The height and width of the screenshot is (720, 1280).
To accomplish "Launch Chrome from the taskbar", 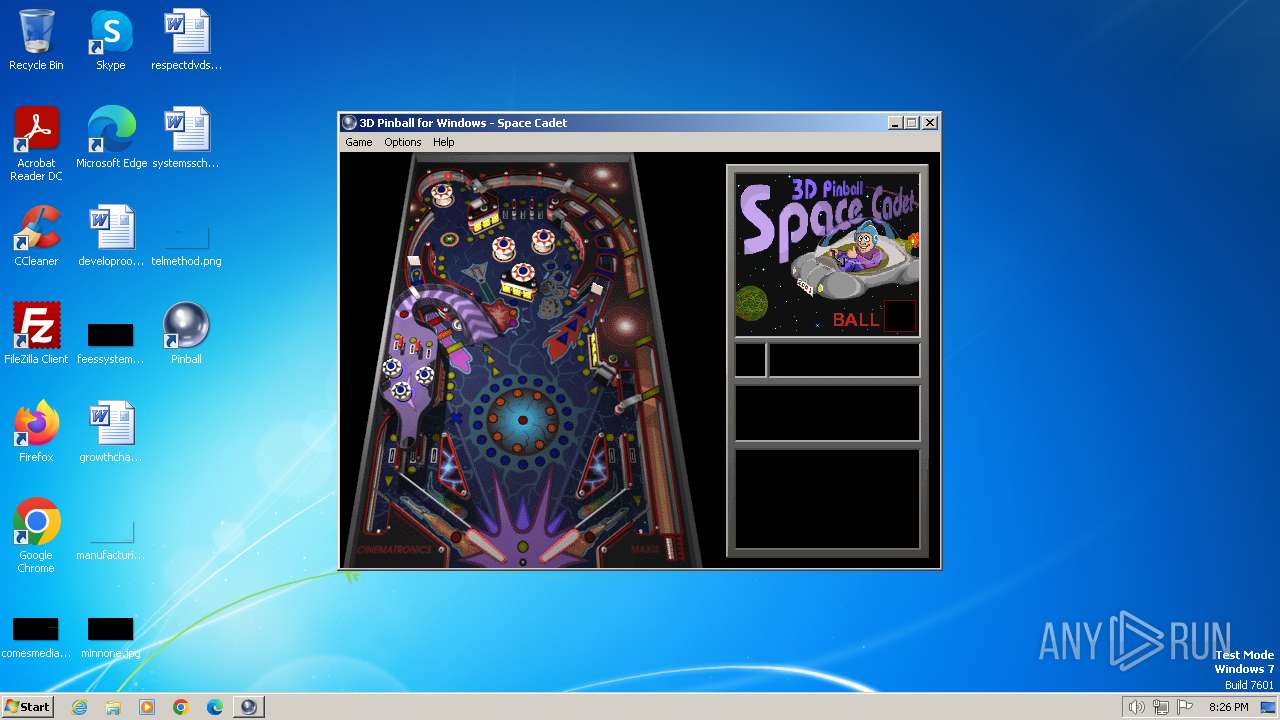I will [181, 707].
